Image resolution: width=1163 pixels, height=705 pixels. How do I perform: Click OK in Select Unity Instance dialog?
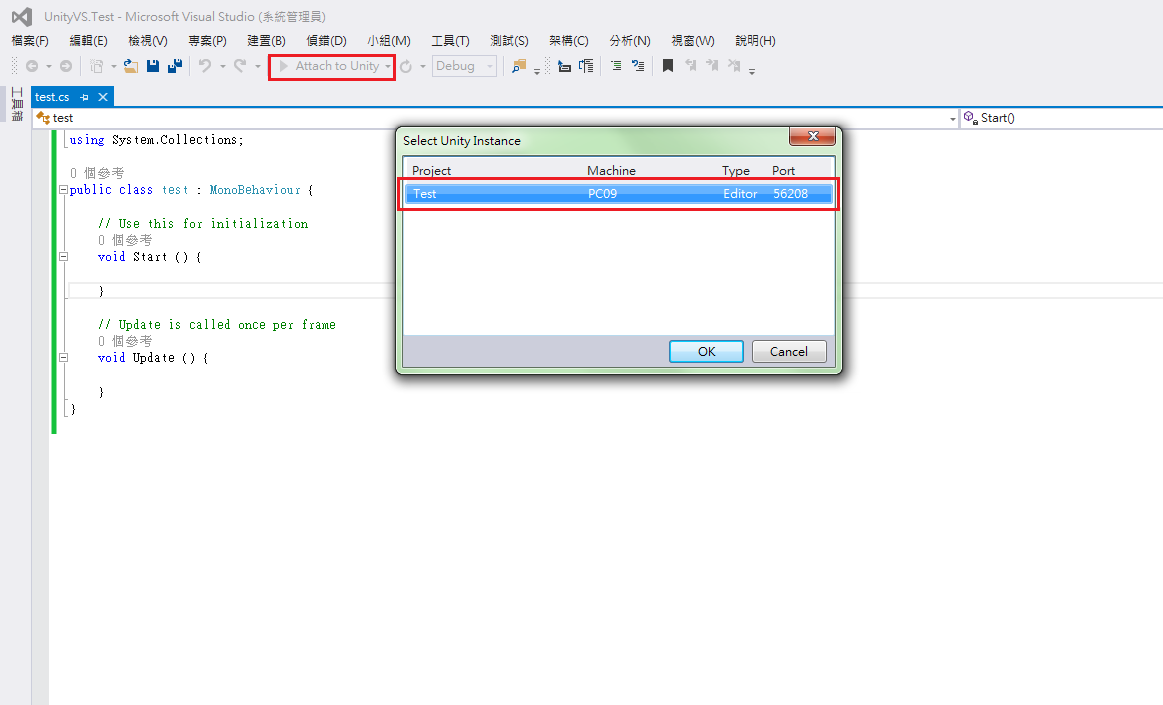(706, 351)
